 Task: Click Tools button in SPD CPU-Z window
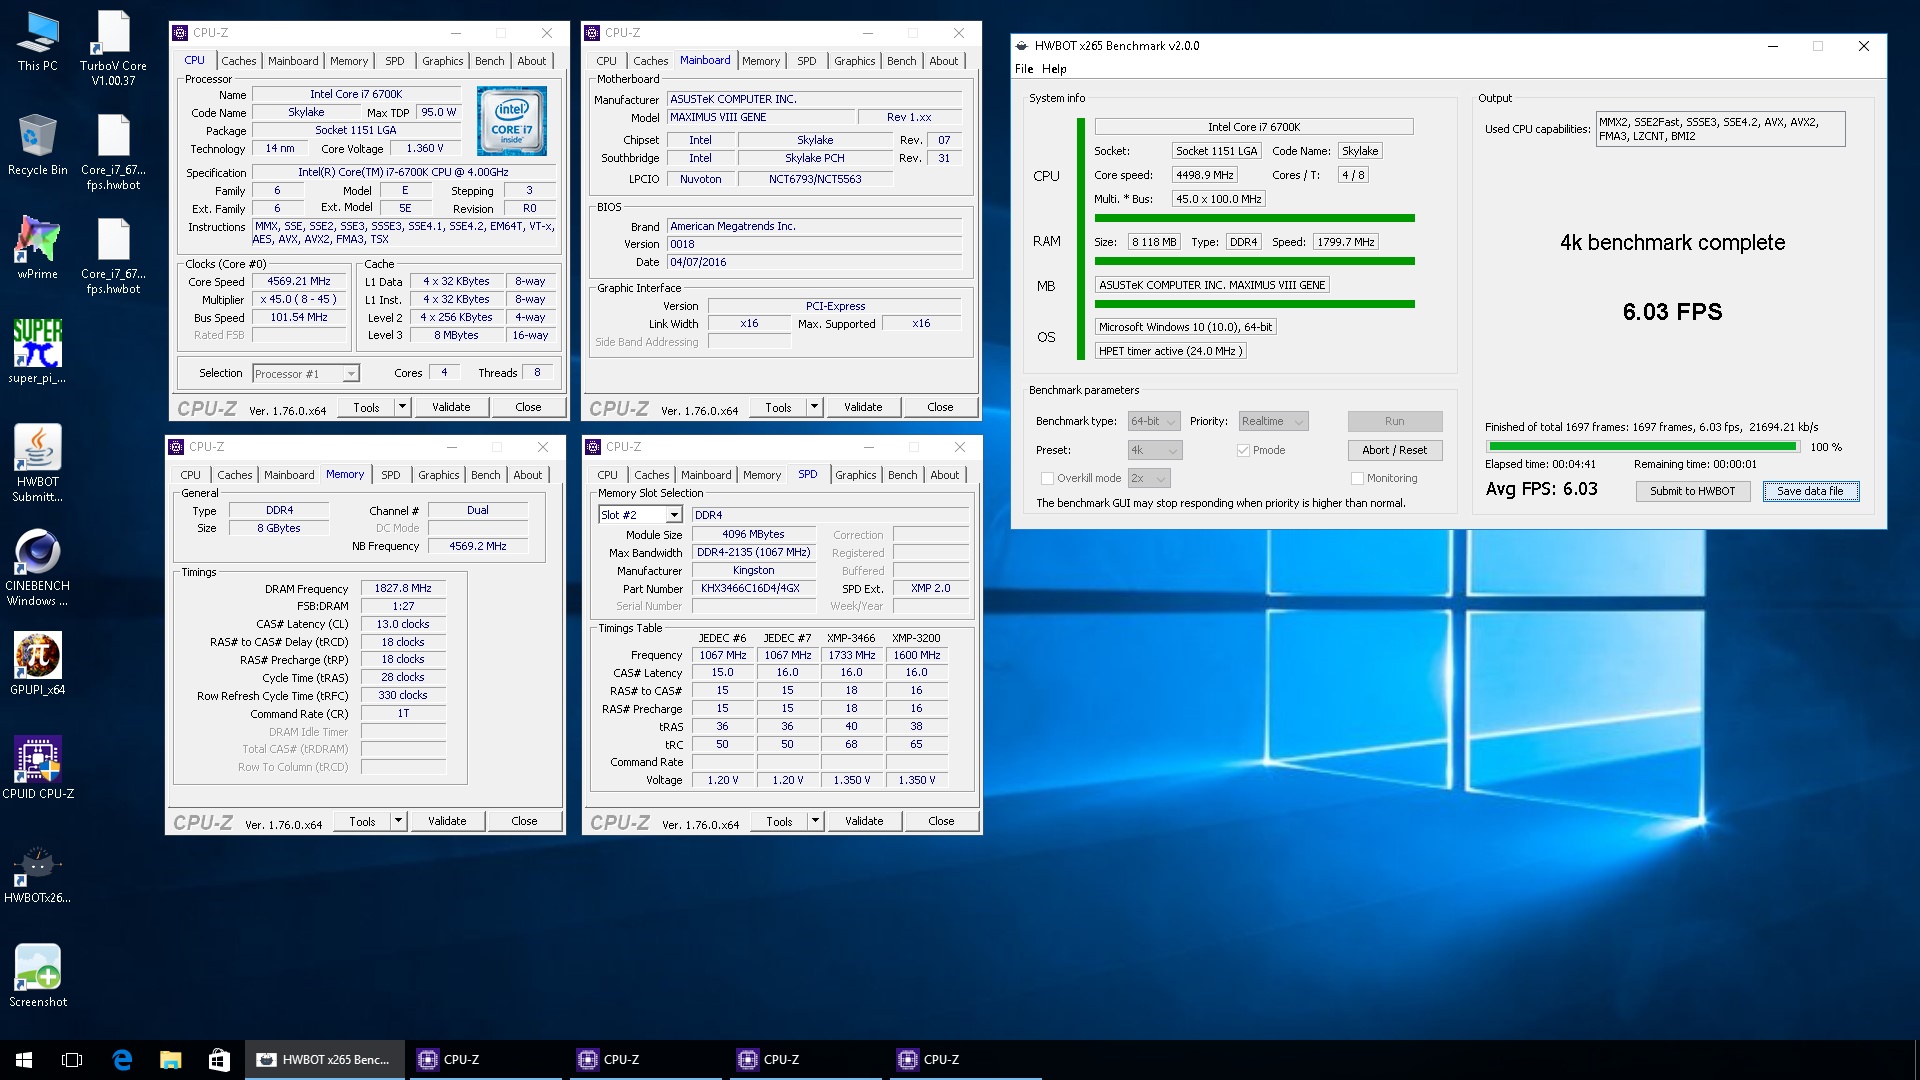(x=779, y=821)
